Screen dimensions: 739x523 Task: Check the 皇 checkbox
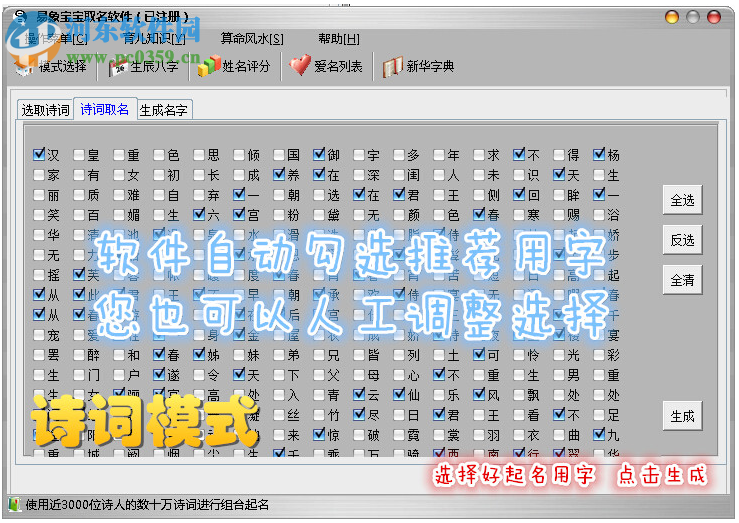point(79,155)
